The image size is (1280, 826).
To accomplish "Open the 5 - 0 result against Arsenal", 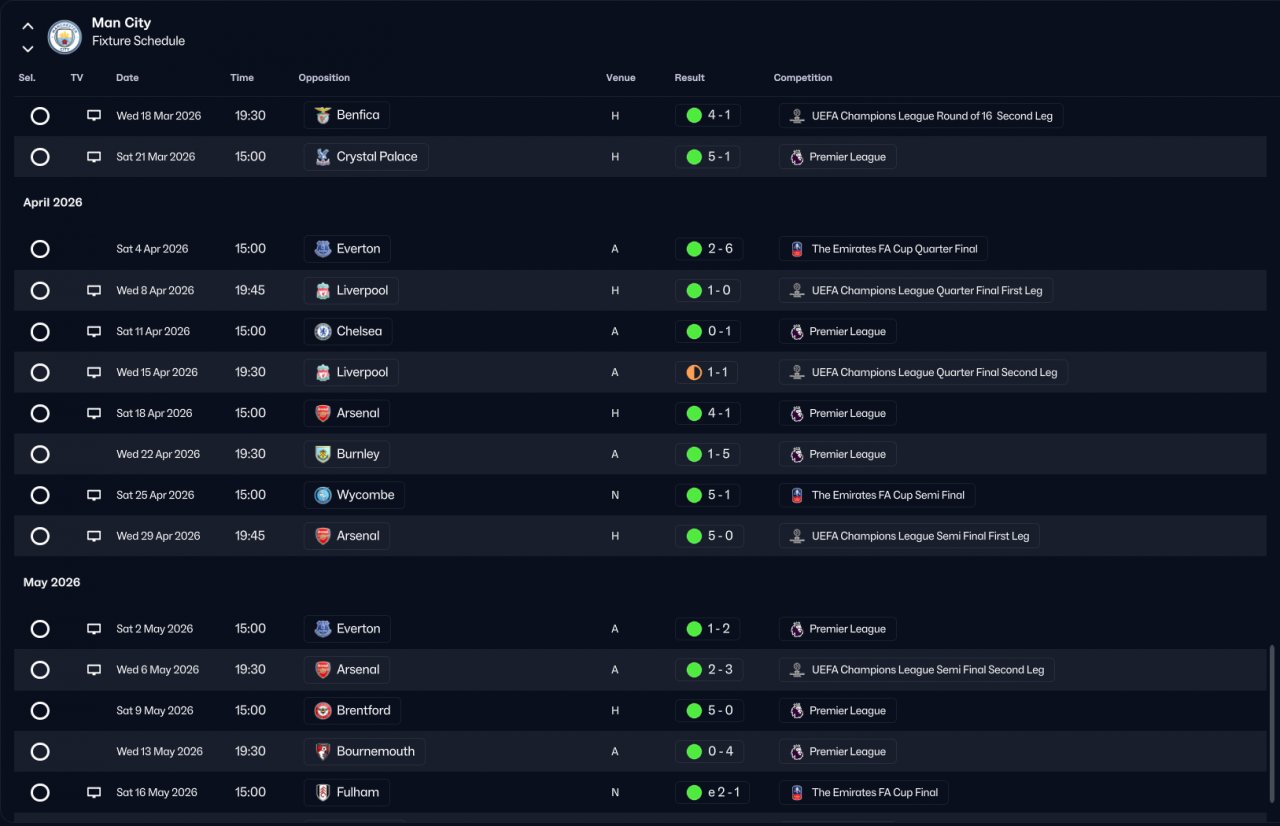I will coord(709,536).
